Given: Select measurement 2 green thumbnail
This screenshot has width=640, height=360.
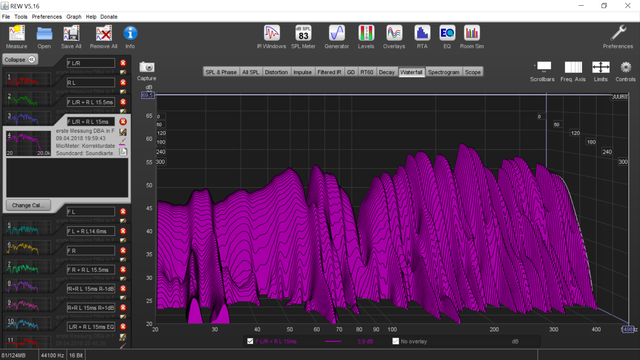Looking at the screenshot, I should point(29,100).
